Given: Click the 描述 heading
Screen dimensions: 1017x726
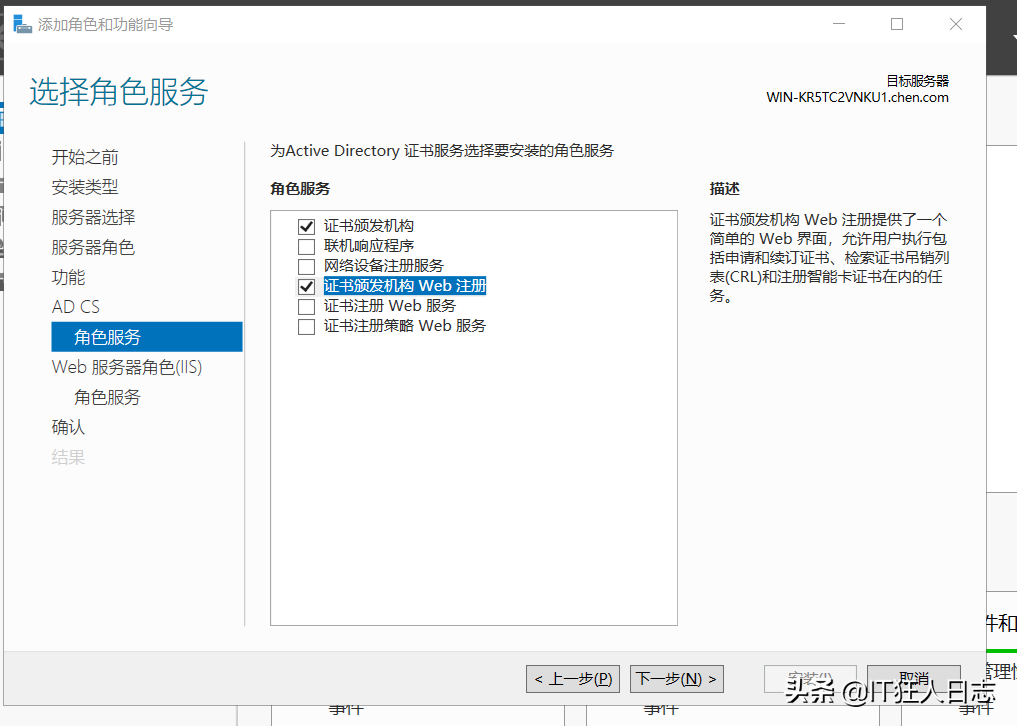Looking at the screenshot, I should click(724, 189).
